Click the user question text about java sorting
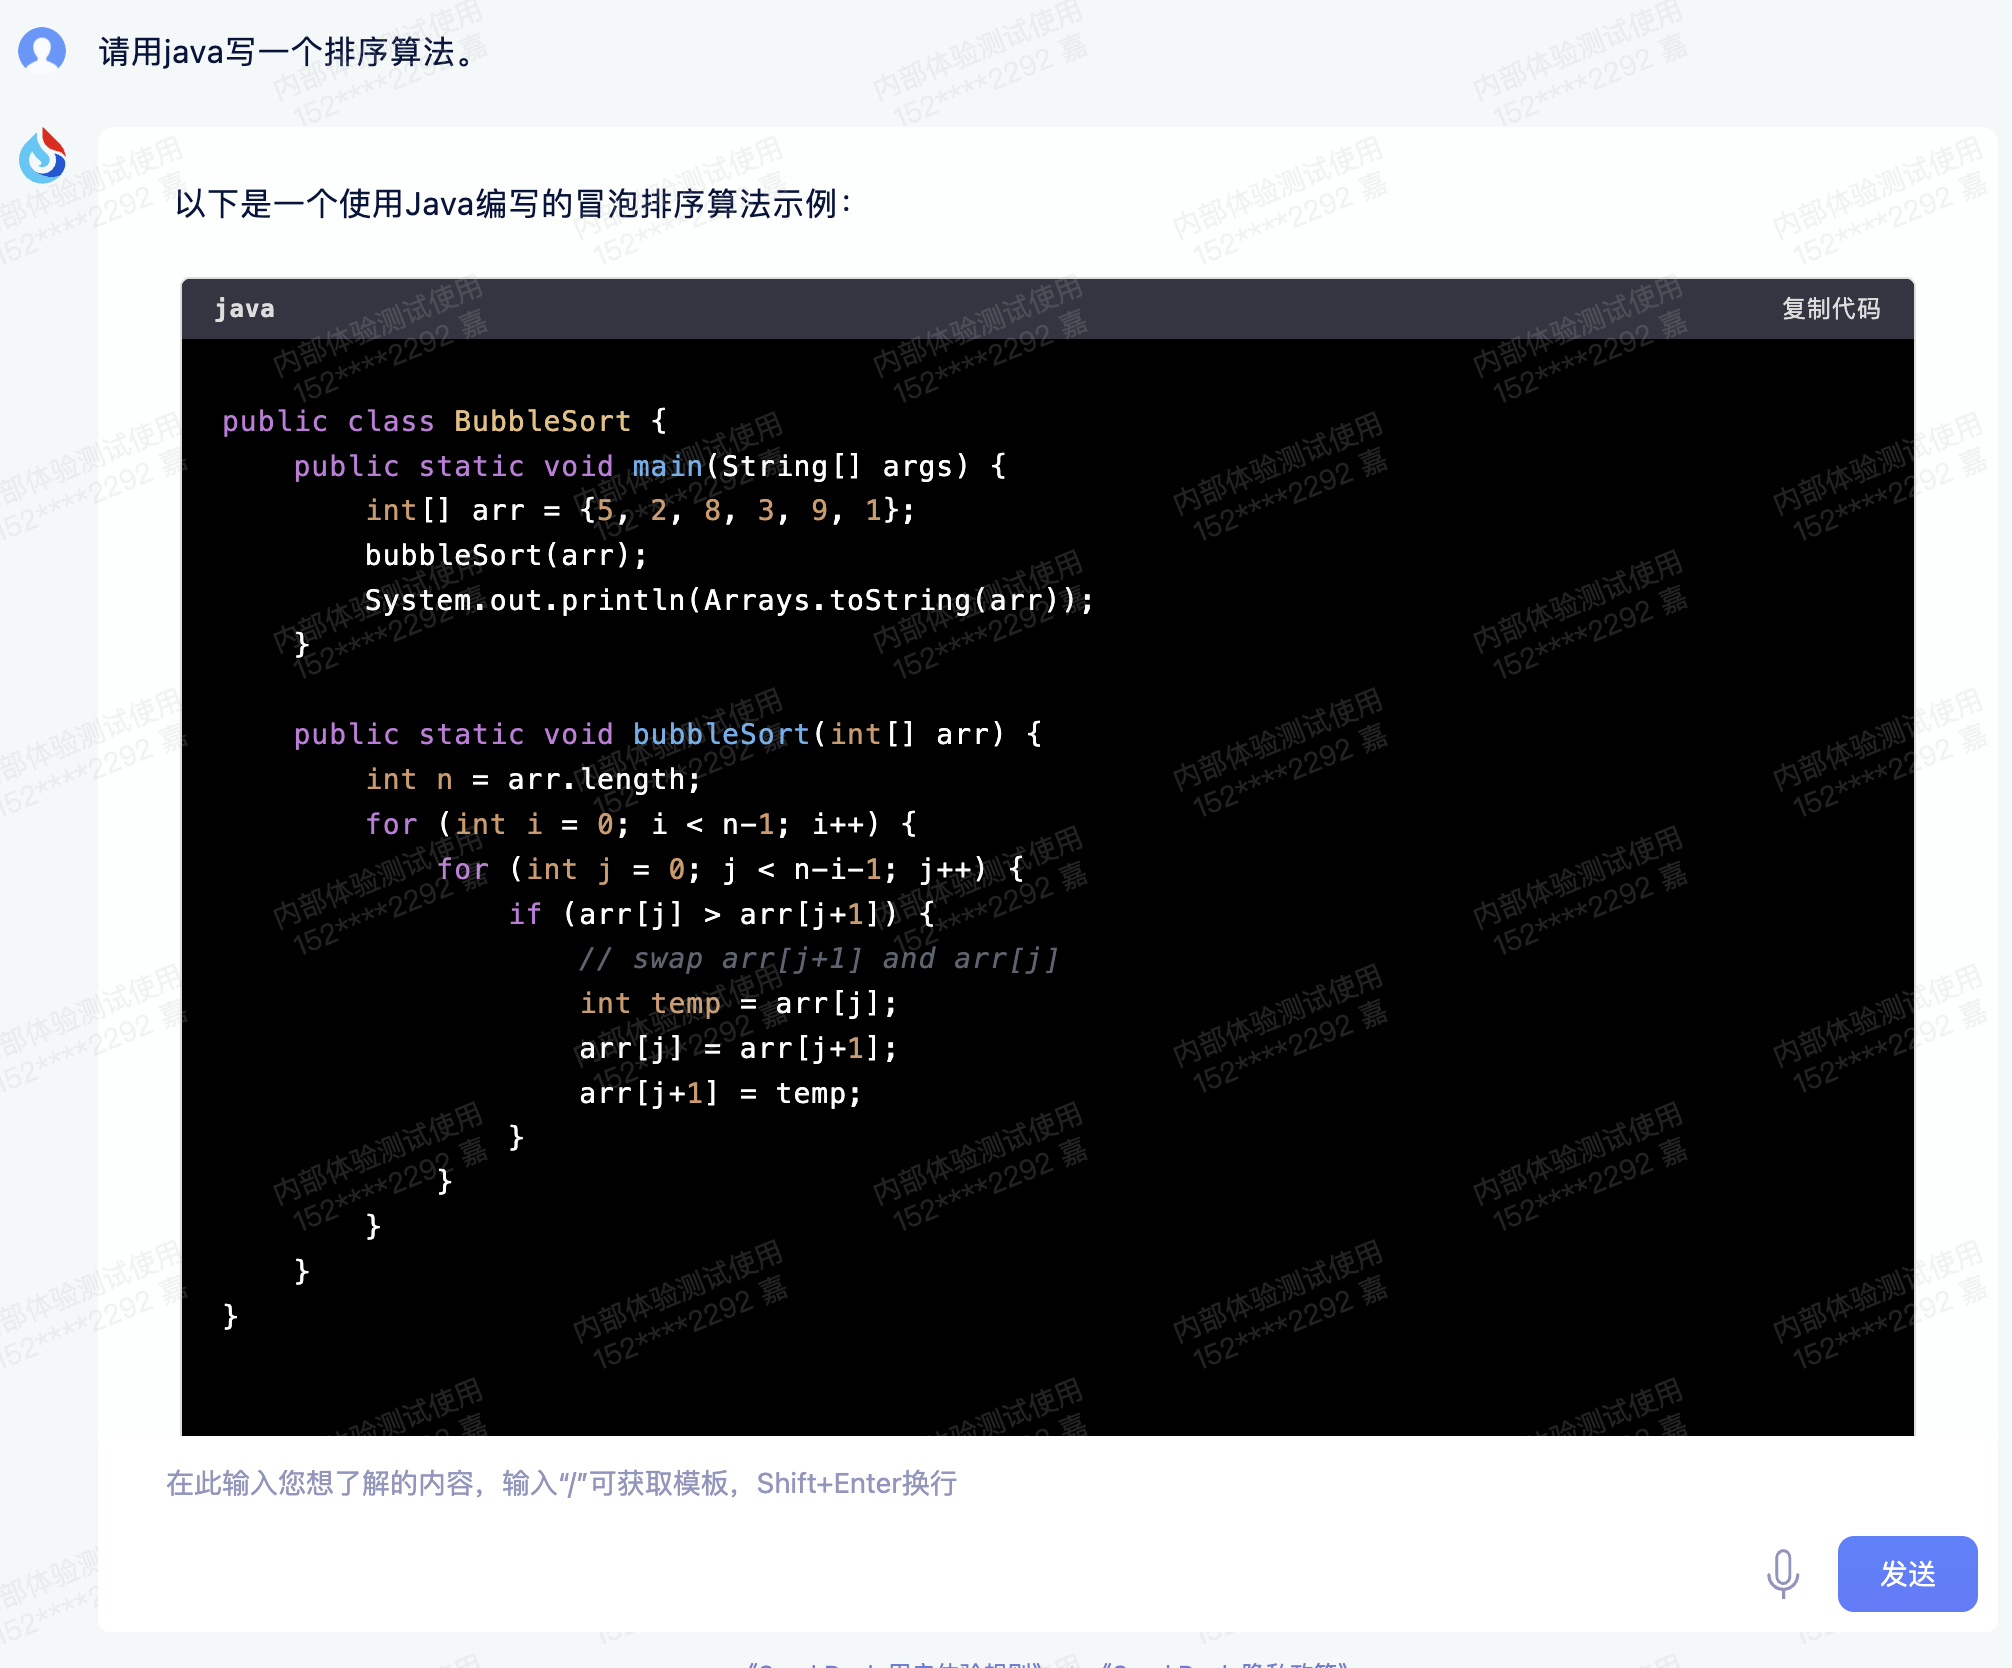The image size is (2012, 1668). pyautogui.click(x=290, y=52)
